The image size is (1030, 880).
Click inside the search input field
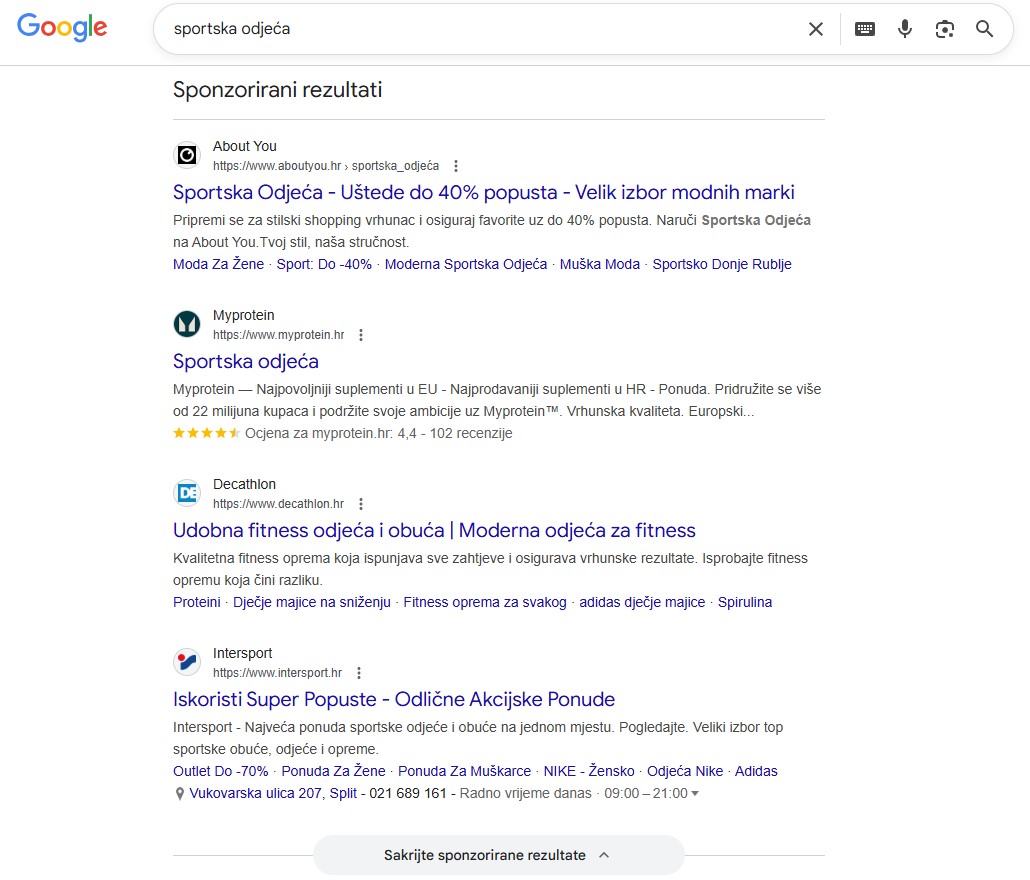coord(450,28)
